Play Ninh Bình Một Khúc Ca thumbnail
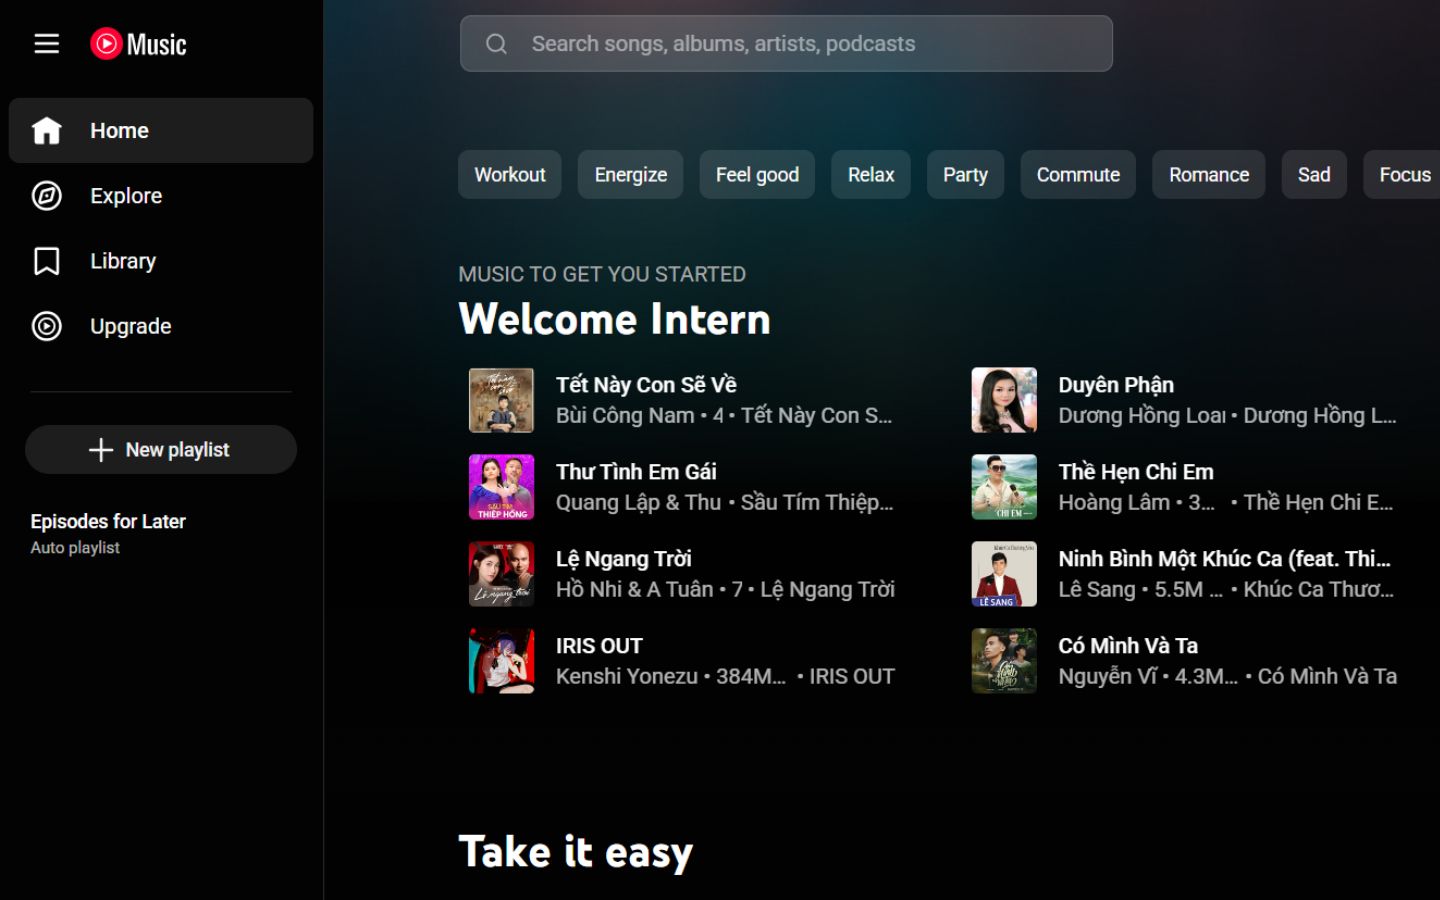Viewport: 1440px width, 900px height. point(1005,575)
